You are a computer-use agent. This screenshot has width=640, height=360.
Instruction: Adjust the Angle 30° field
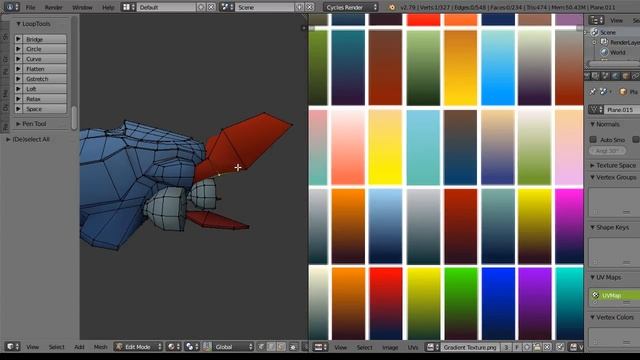[608, 151]
